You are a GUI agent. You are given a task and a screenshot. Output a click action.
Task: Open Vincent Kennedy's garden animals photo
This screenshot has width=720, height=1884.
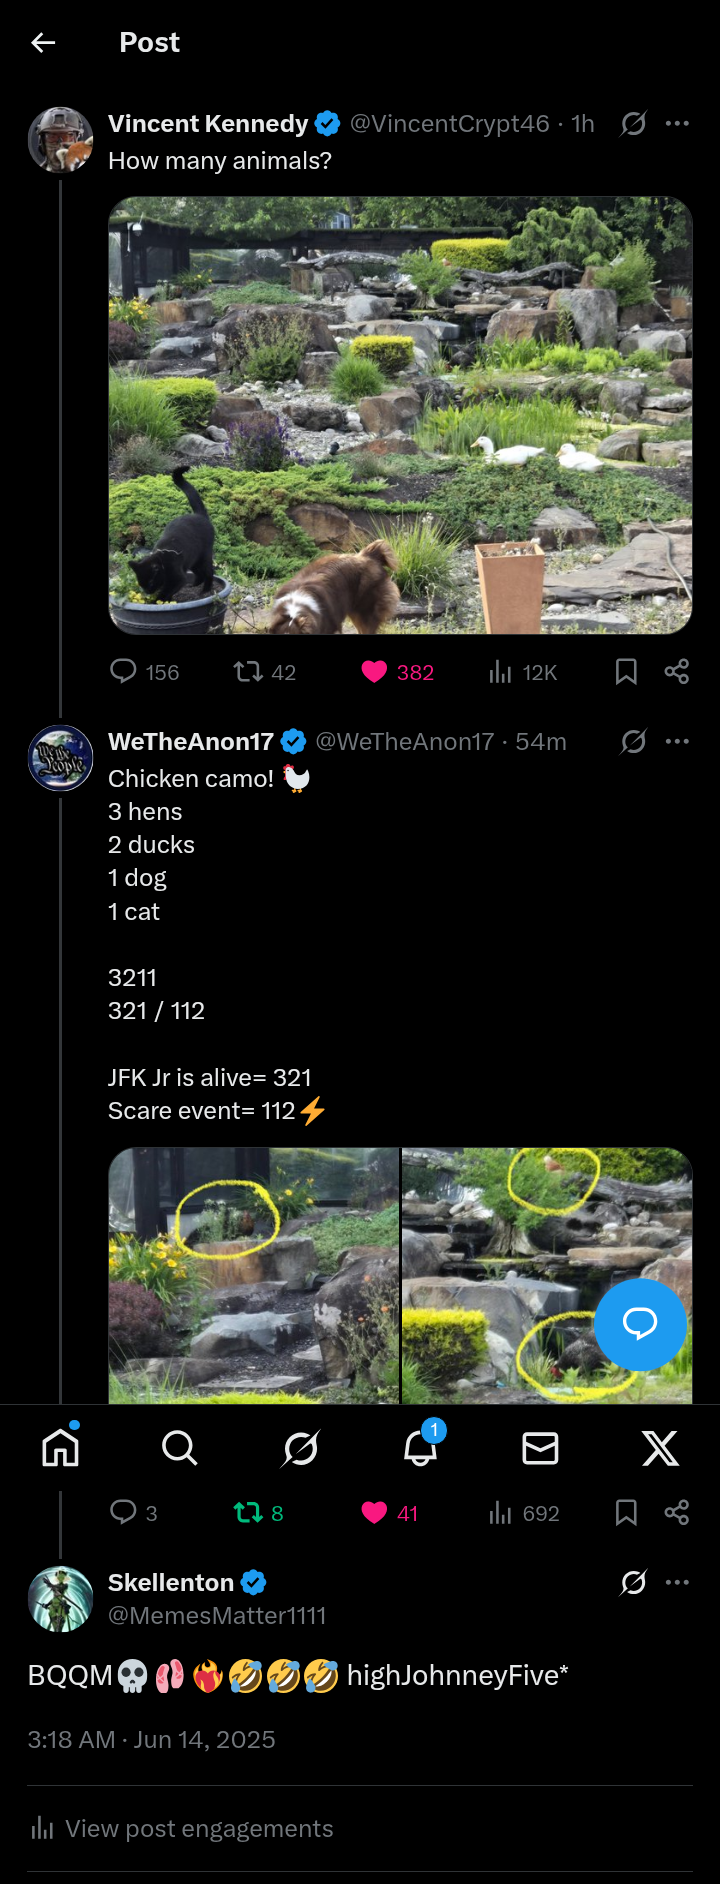click(x=400, y=415)
